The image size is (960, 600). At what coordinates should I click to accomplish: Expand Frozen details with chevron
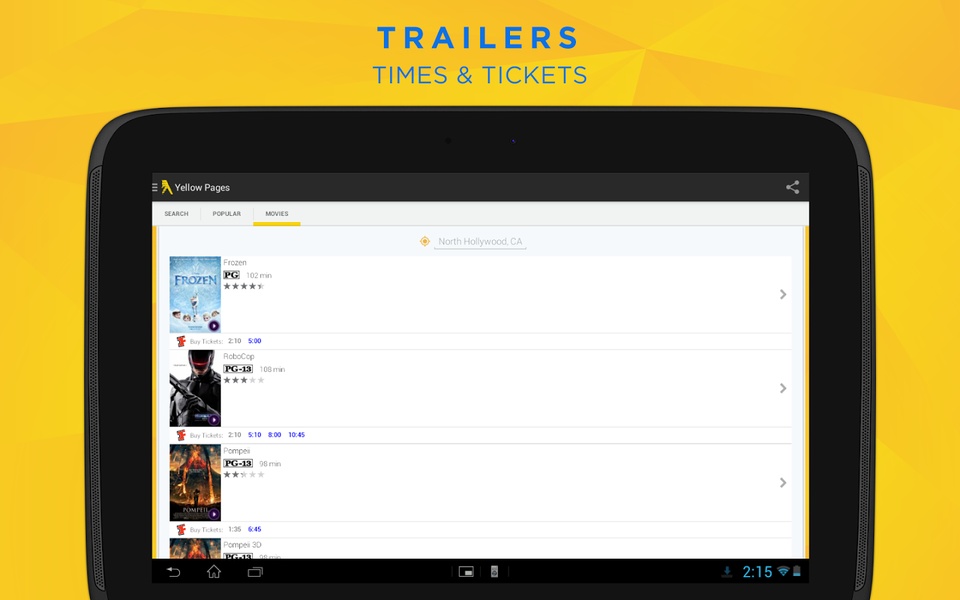pos(782,294)
